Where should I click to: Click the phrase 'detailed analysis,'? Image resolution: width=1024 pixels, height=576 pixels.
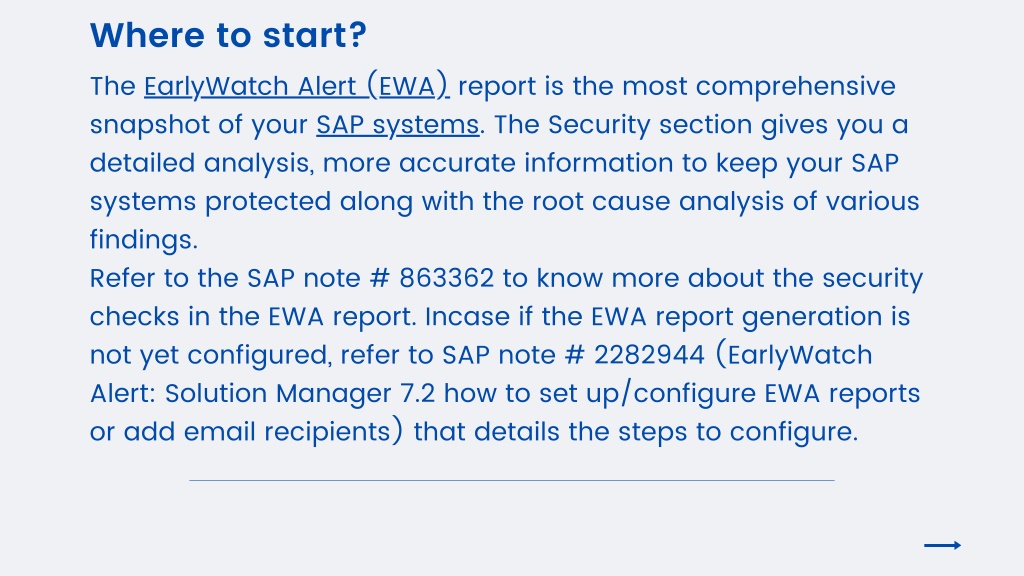pos(202,163)
